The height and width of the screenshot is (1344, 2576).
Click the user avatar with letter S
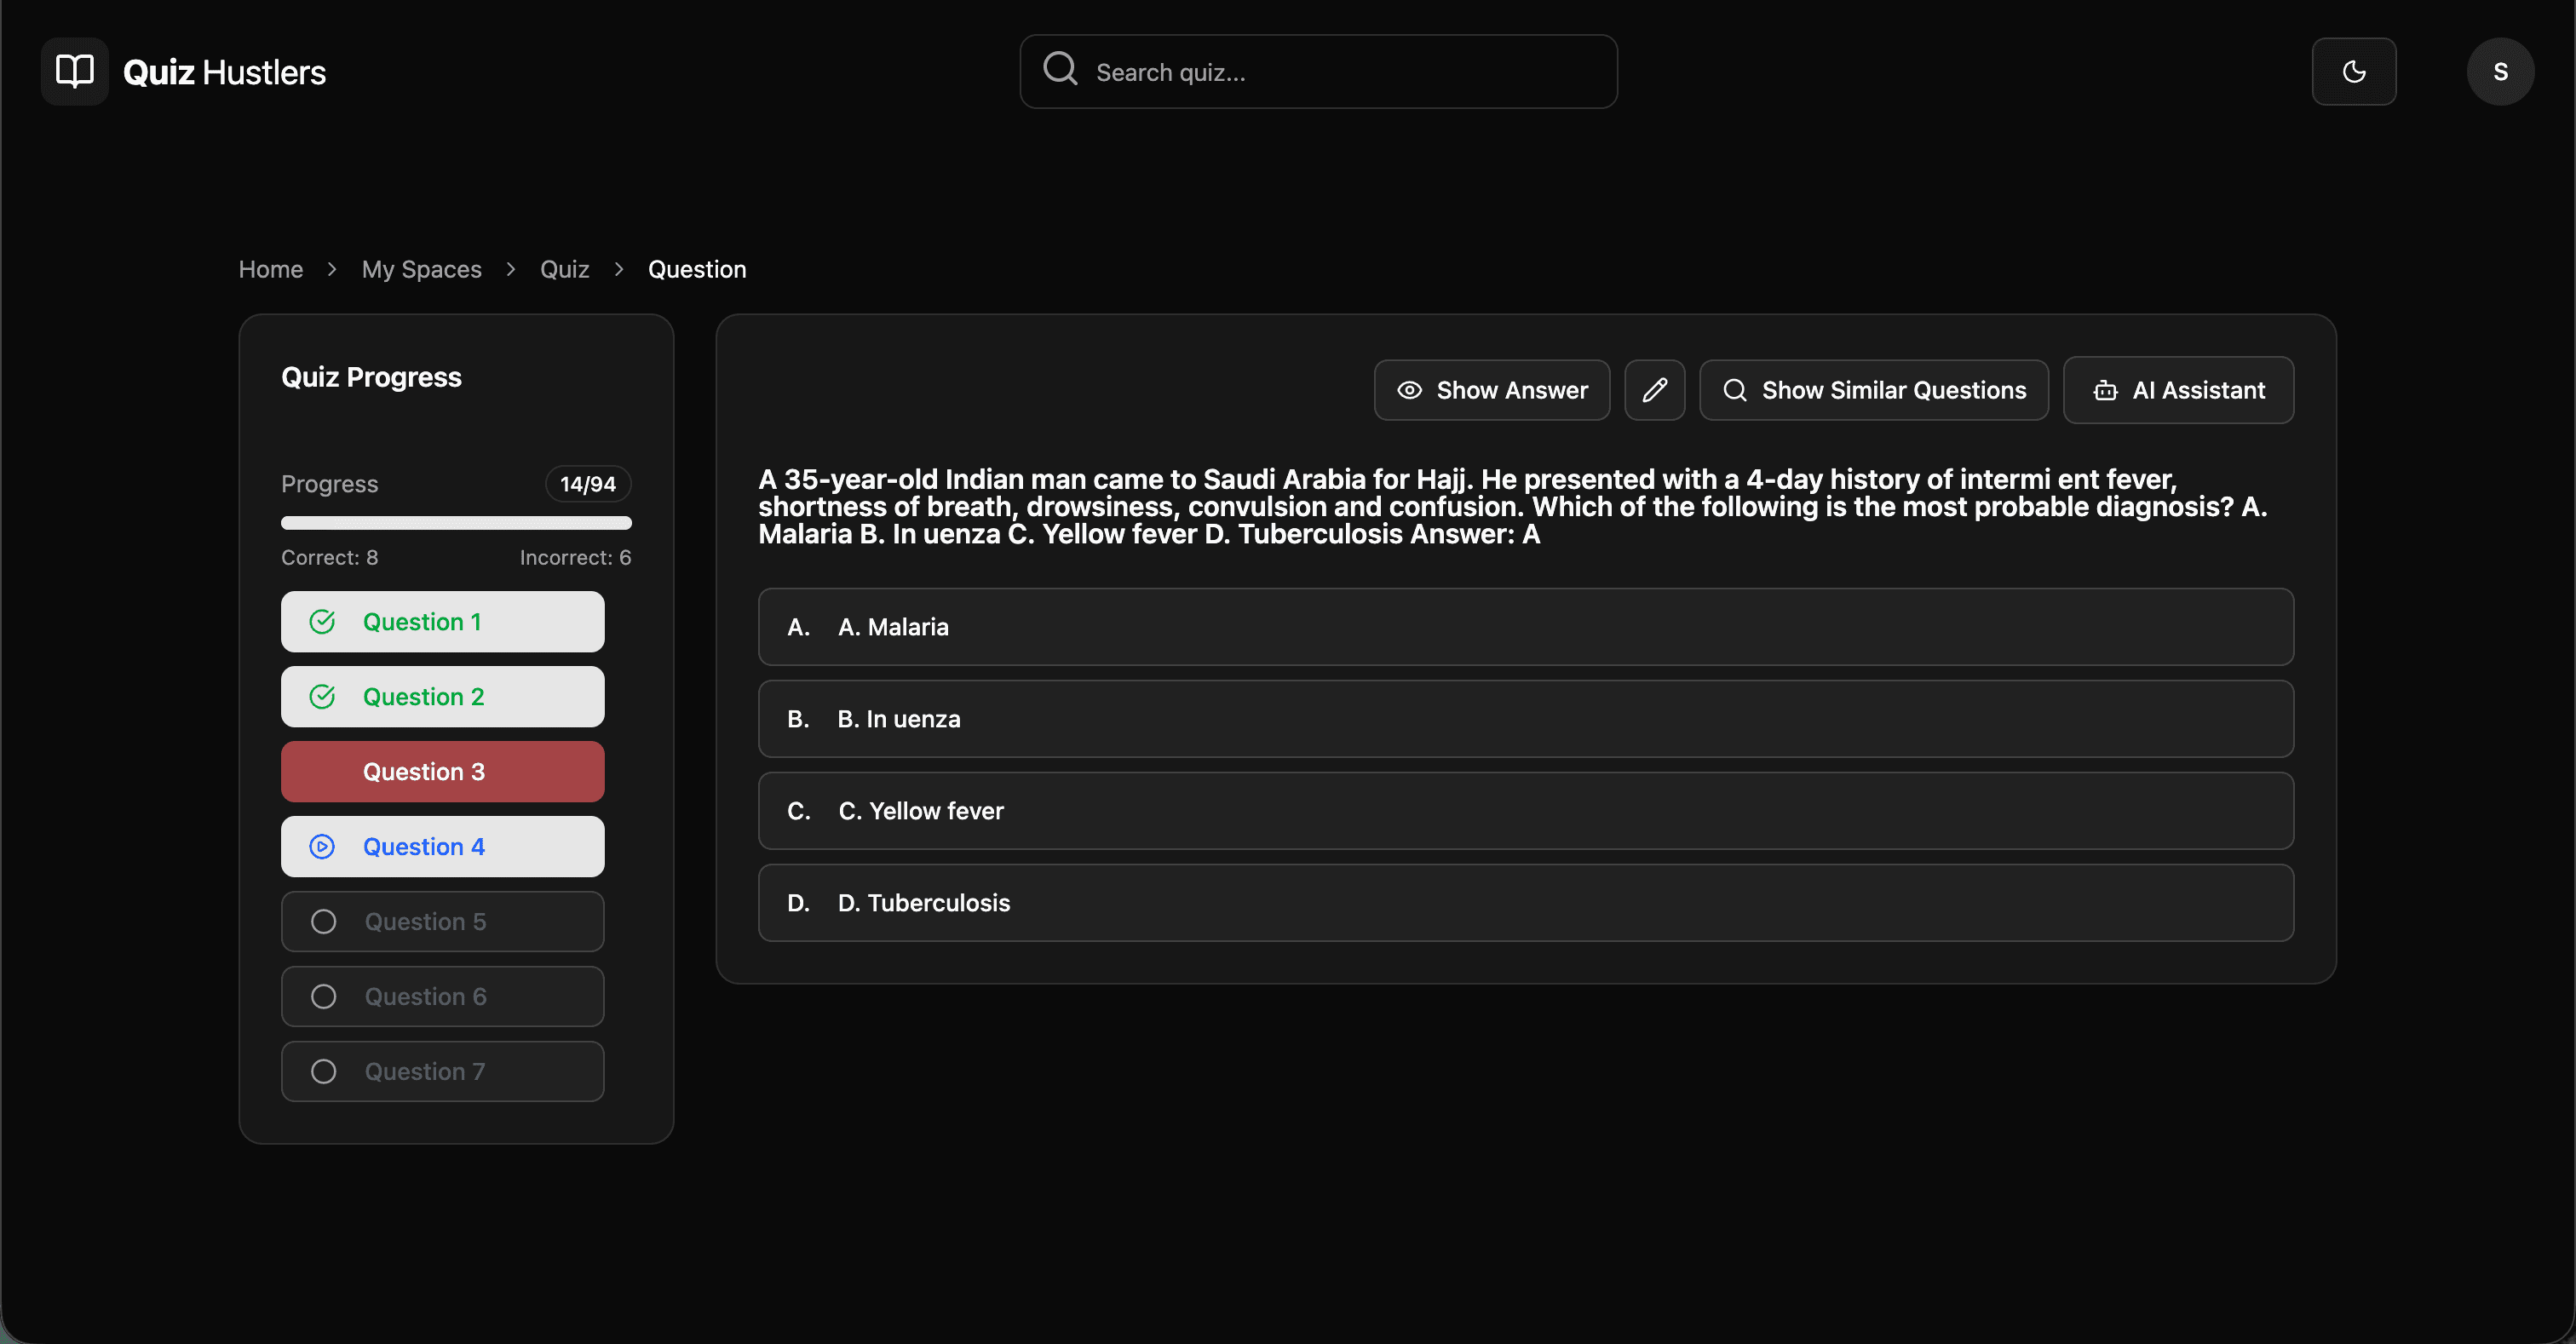[x=2500, y=71]
